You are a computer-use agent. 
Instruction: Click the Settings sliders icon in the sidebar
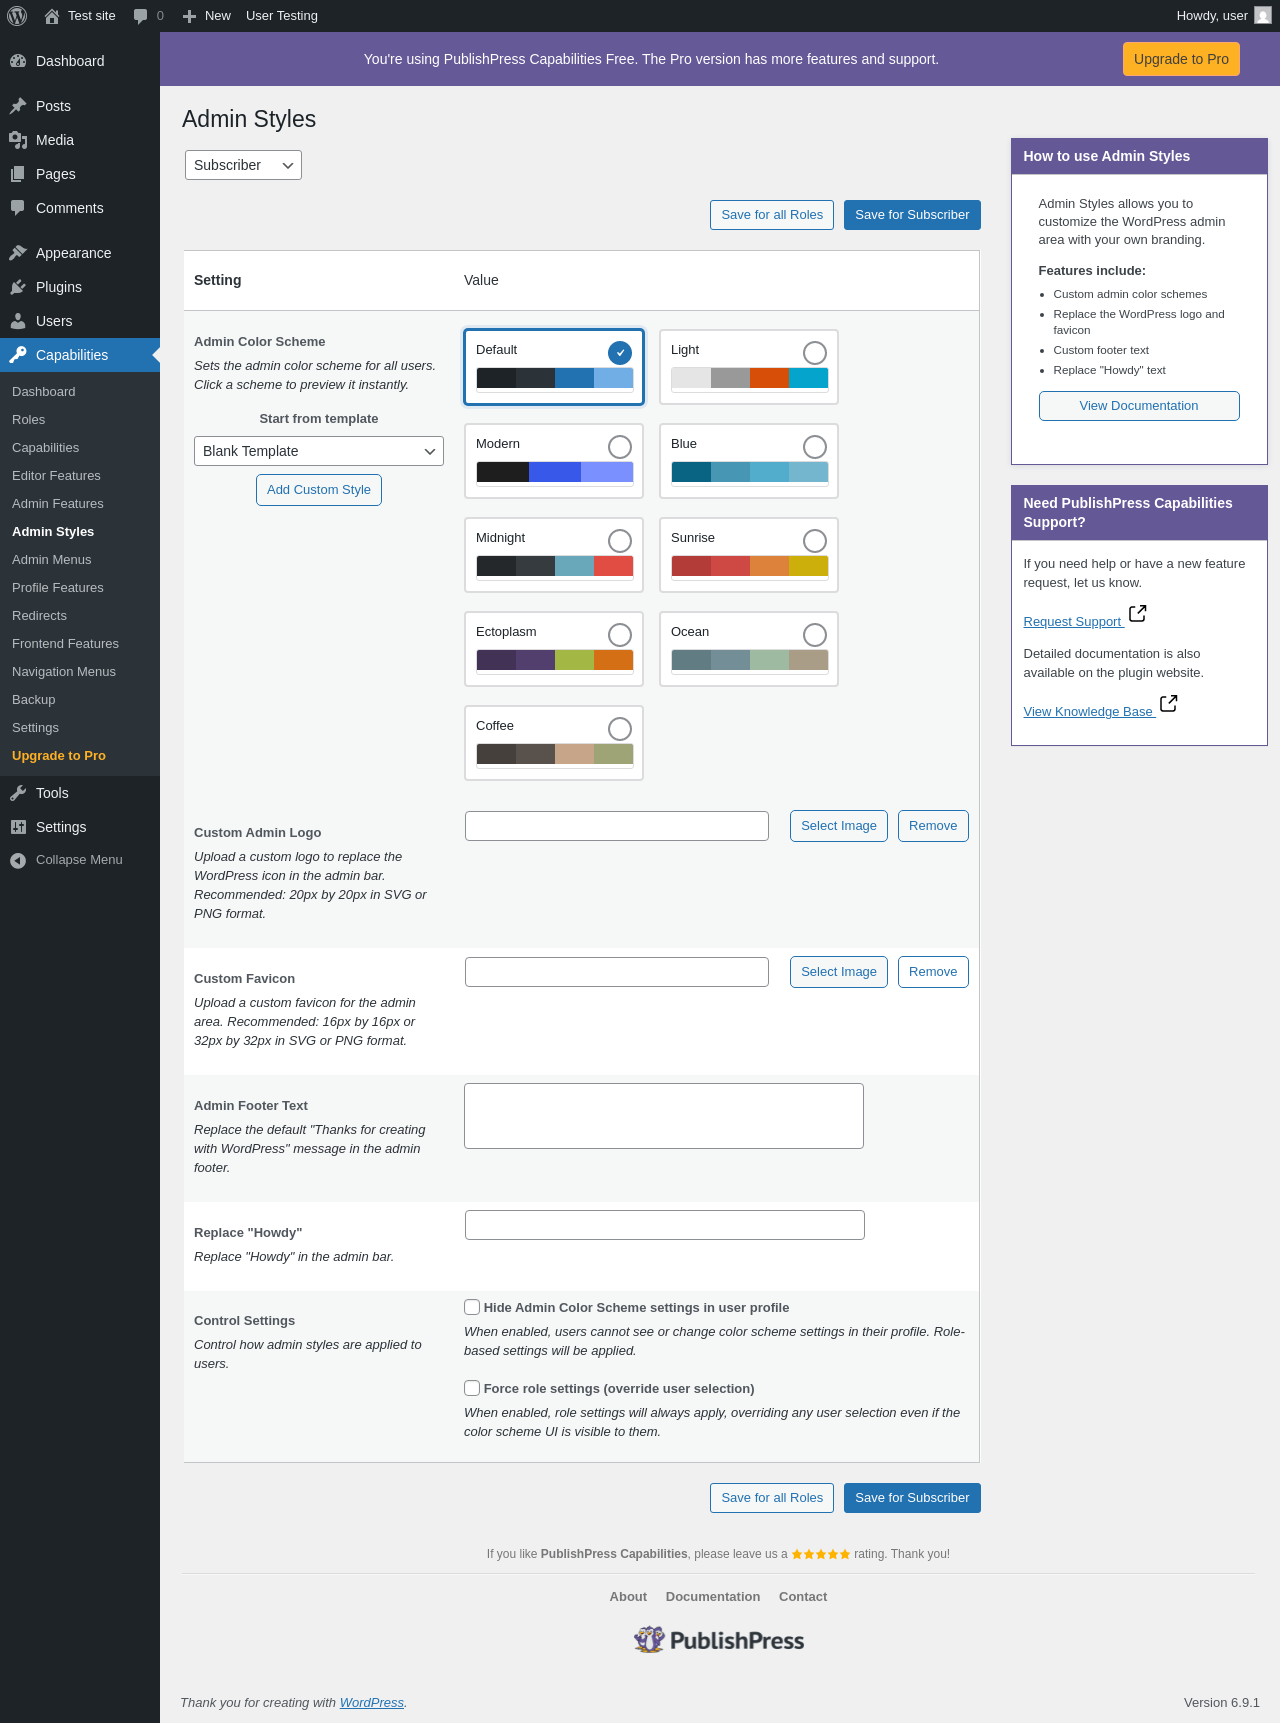(18, 827)
